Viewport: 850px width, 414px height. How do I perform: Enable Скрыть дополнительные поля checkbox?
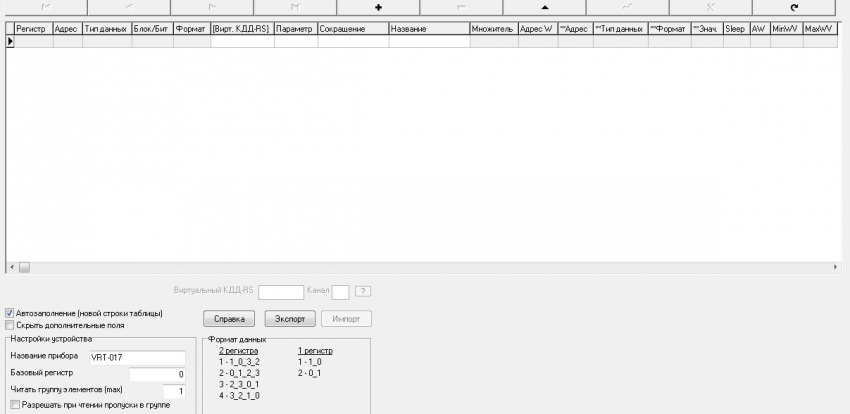coord(10,325)
